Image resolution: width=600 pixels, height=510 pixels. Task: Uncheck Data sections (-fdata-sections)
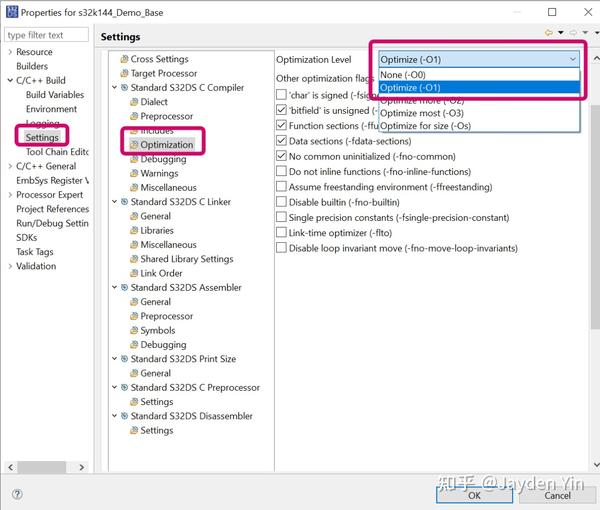click(x=281, y=141)
